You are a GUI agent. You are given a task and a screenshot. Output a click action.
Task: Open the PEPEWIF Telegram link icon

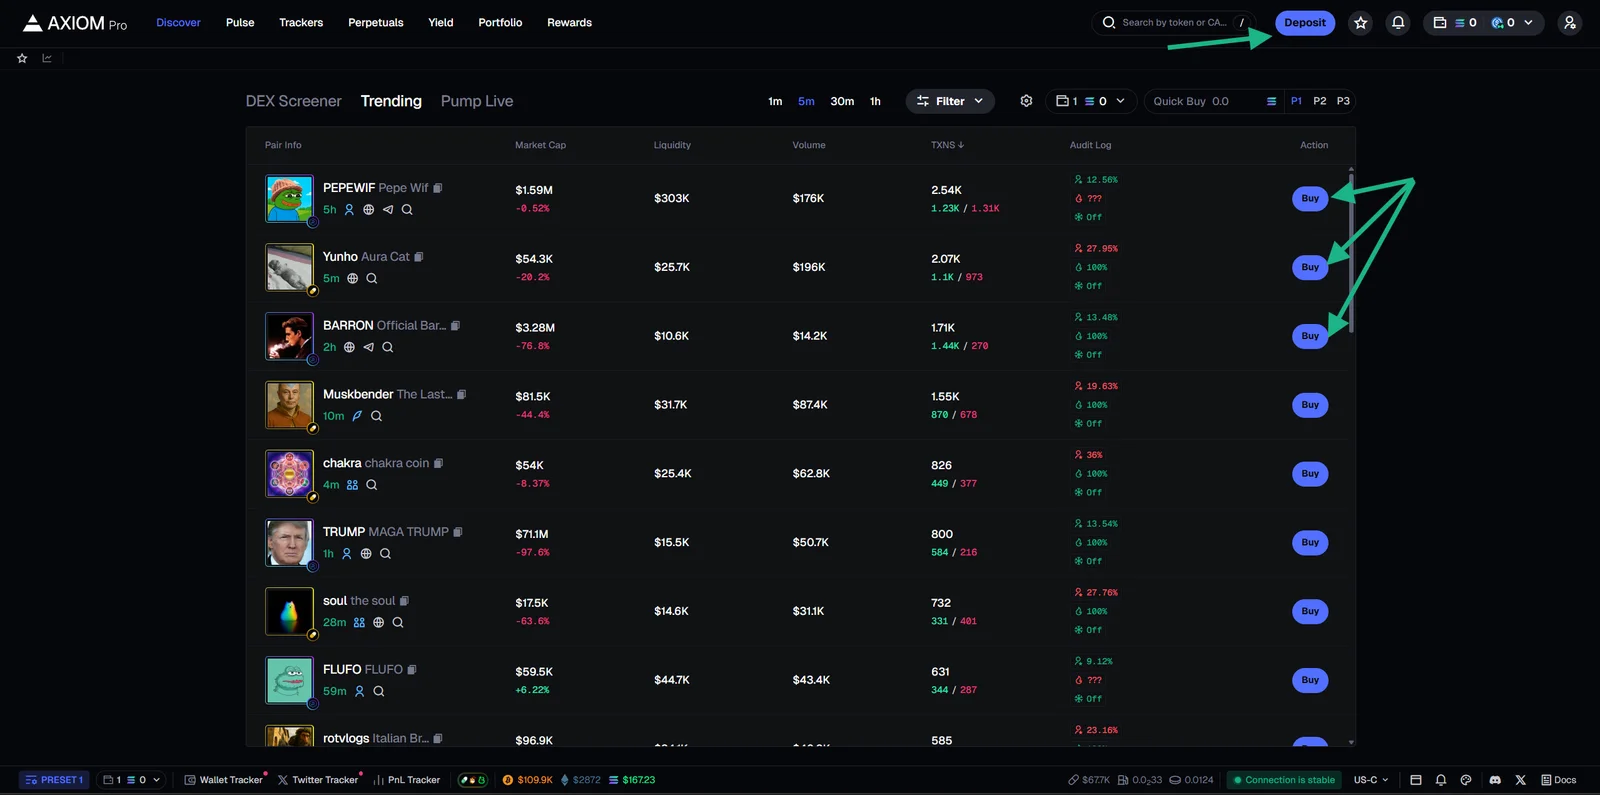[388, 210]
